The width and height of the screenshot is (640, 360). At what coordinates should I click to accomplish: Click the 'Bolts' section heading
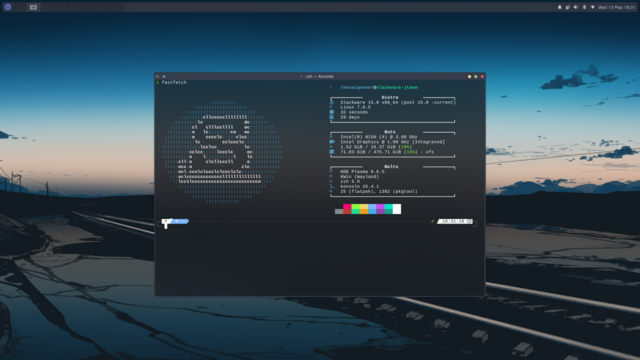pyautogui.click(x=391, y=167)
